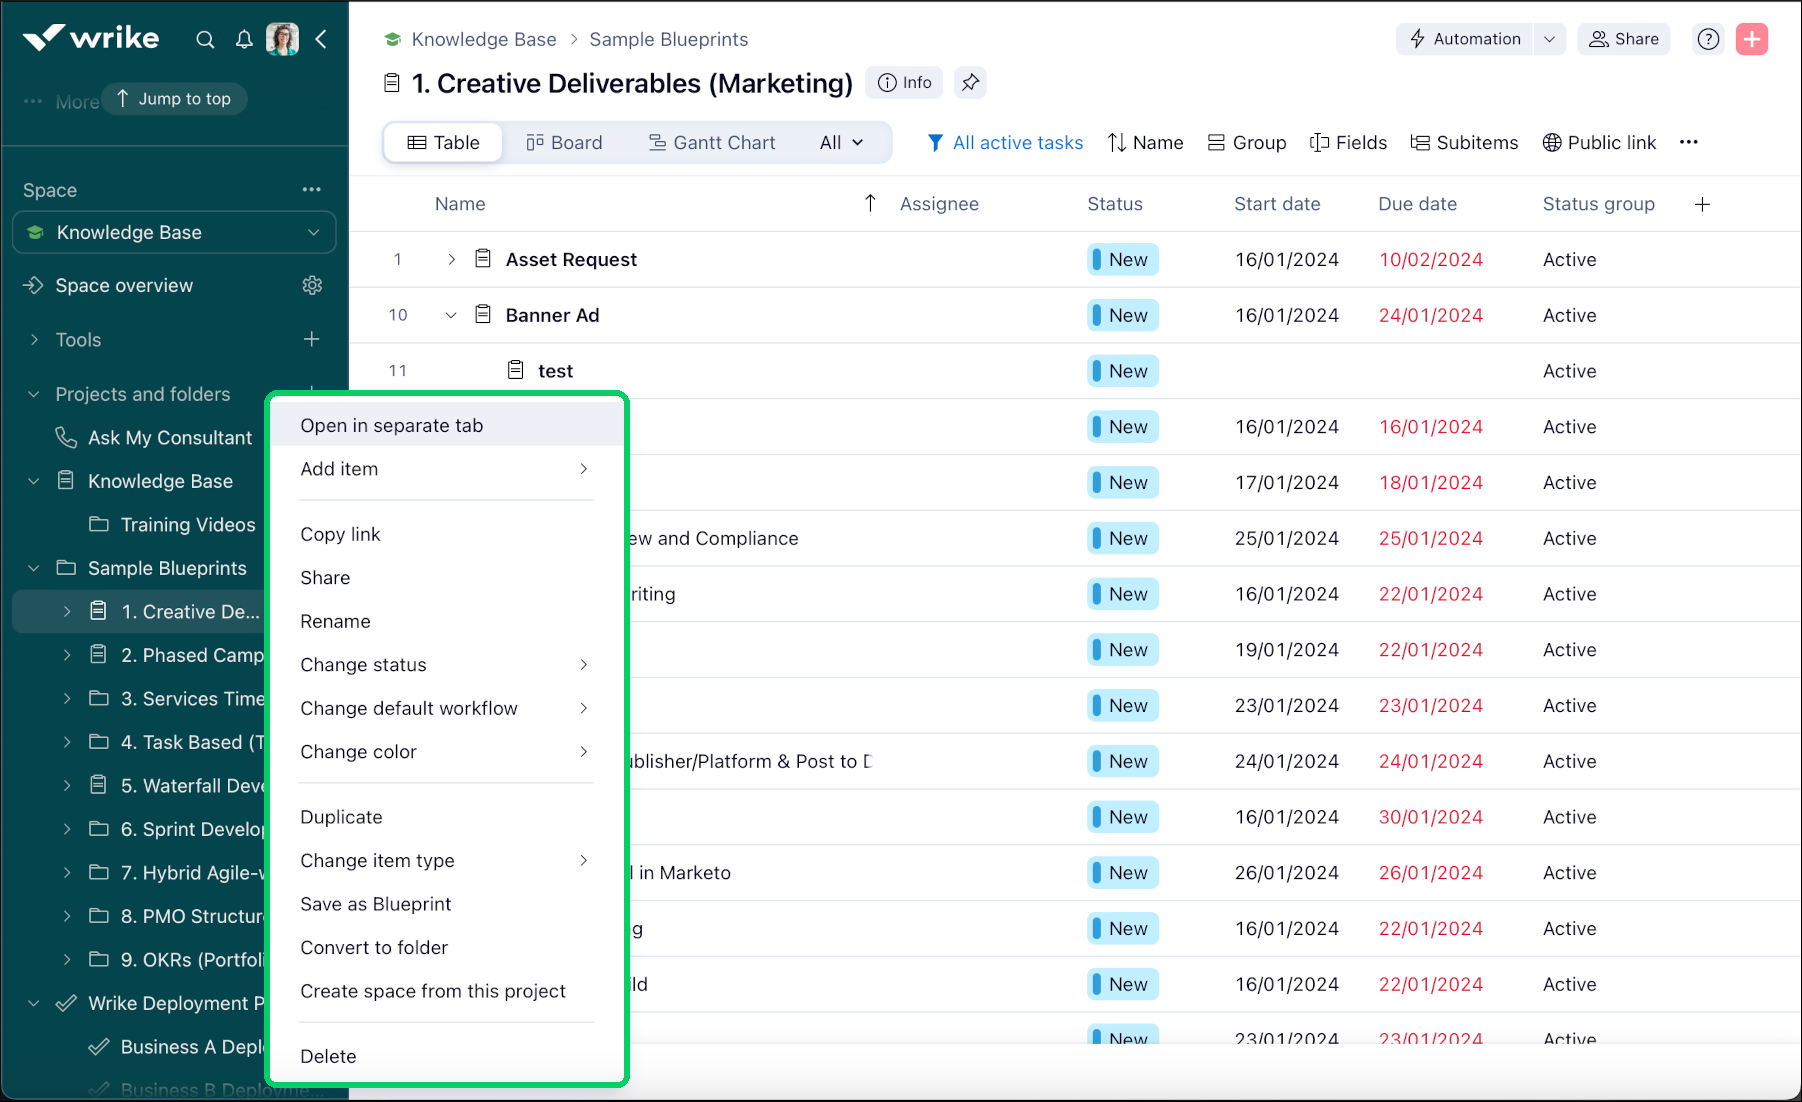Open the Automation dropdown arrow
The image size is (1802, 1102).
click(1549, 39)
